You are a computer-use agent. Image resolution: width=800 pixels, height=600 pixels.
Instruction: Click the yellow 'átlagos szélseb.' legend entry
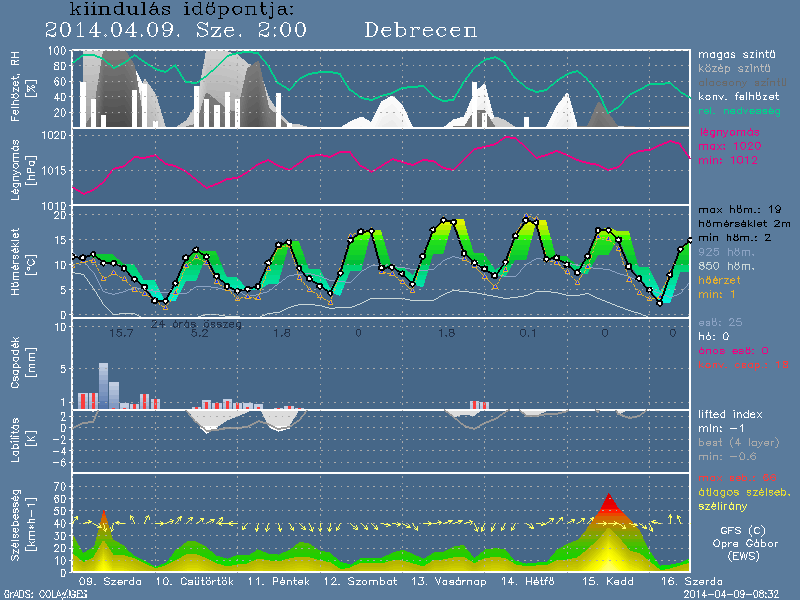click(742, 491)
